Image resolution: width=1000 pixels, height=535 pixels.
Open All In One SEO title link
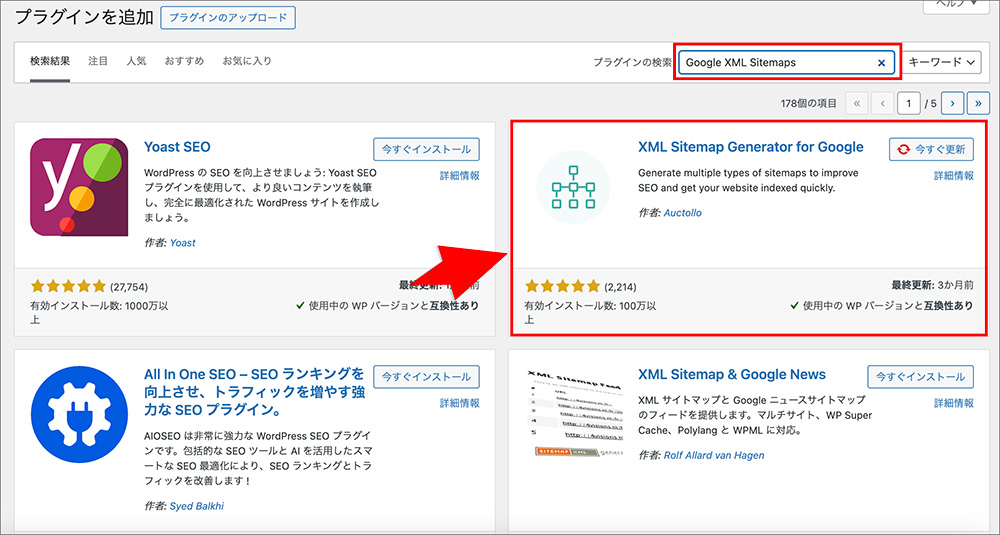coord(254,391)
